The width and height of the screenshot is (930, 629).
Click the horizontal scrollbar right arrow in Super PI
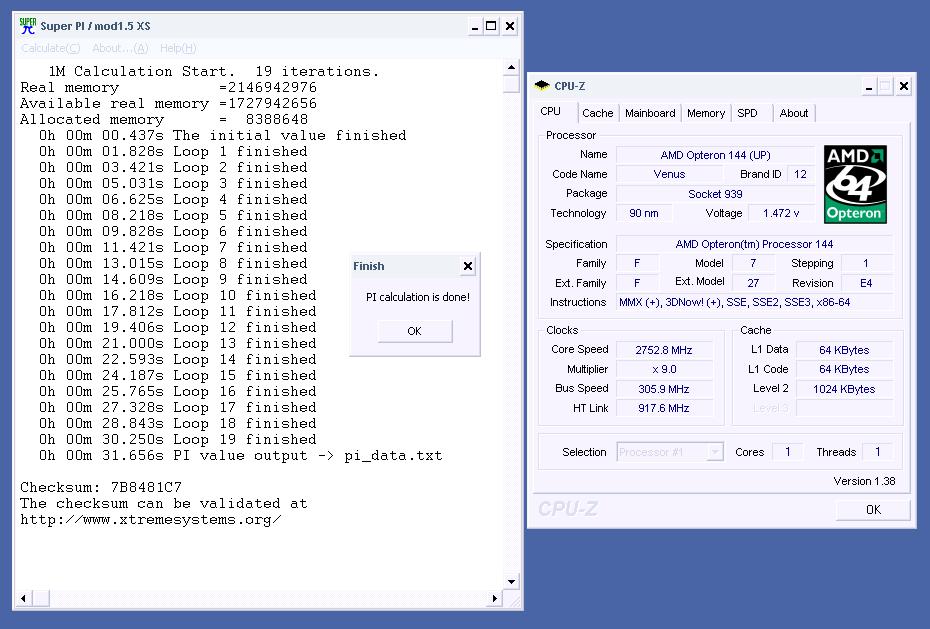click(495, 598)
